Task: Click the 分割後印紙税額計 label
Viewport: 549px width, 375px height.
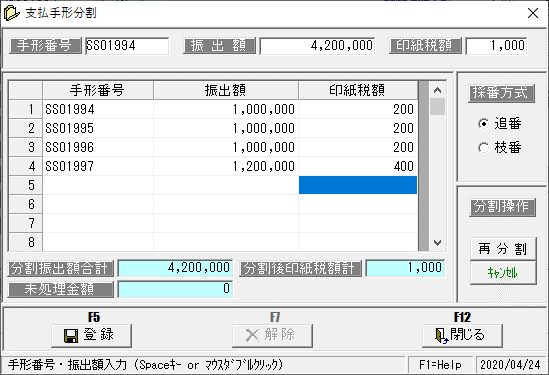Action: coord(300,269)
